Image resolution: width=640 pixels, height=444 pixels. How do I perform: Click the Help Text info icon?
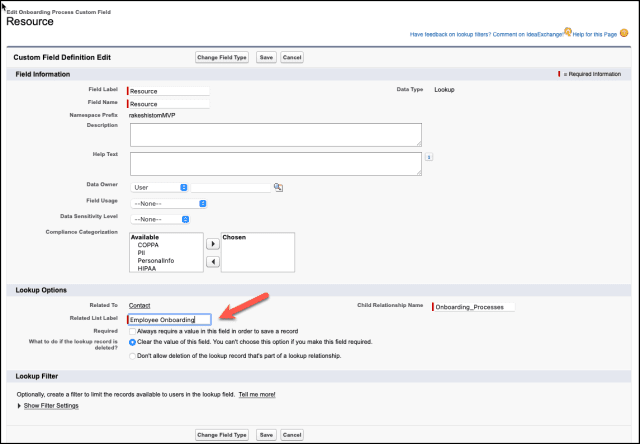428,157
